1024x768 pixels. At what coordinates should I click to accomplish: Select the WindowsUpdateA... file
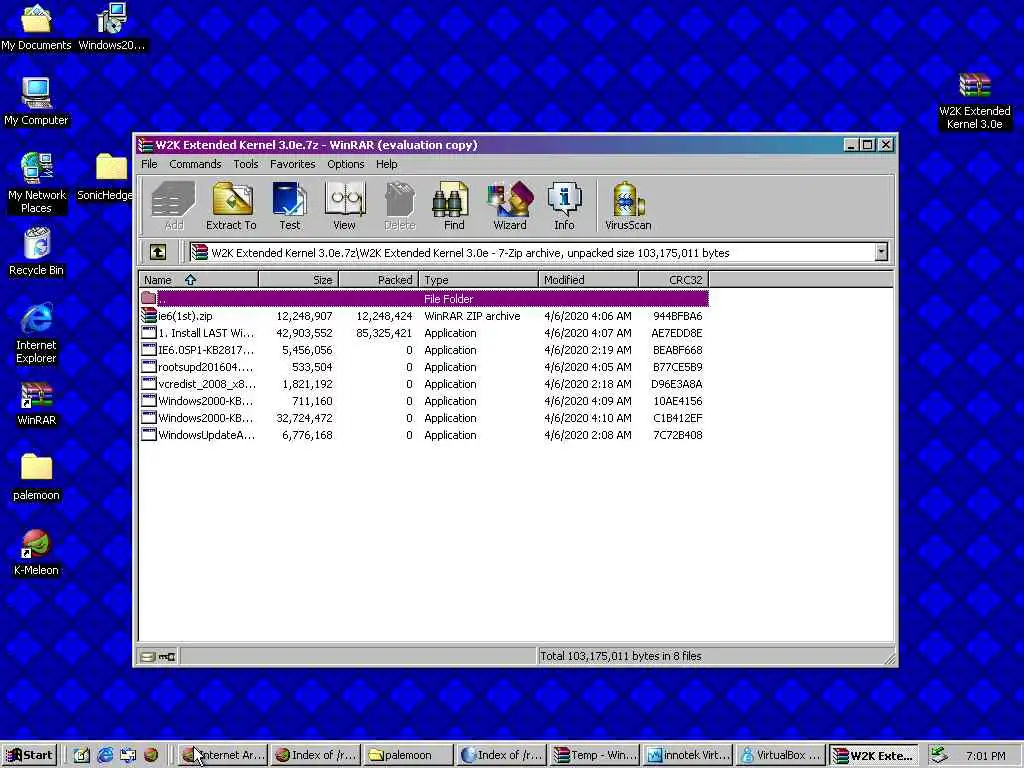[x=424, y=435]
